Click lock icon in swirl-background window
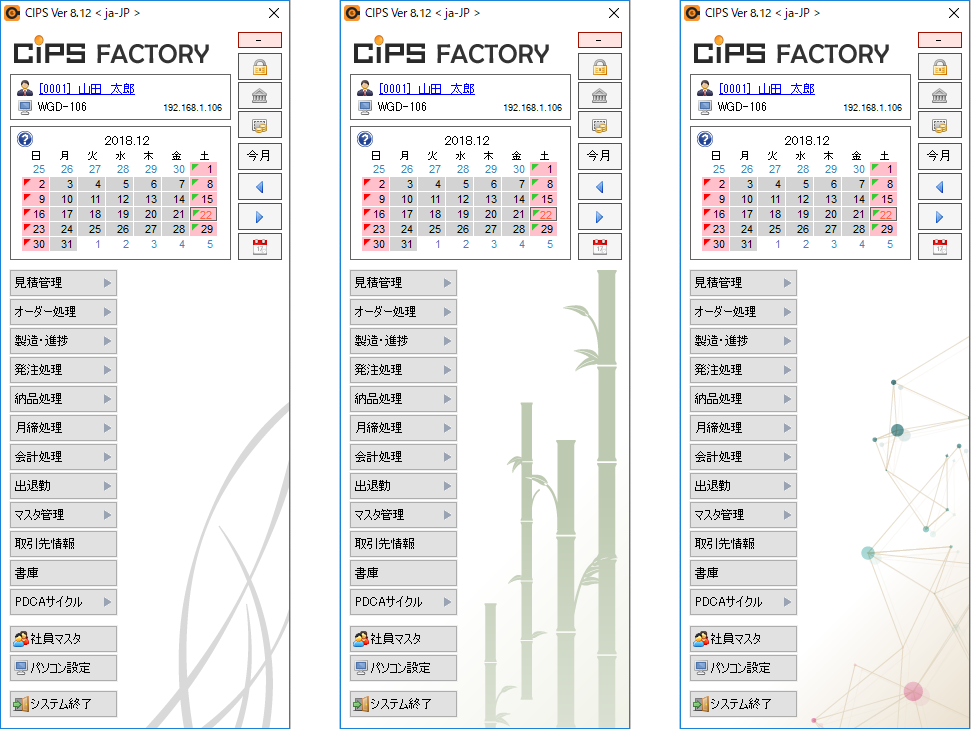 point(260,67)
